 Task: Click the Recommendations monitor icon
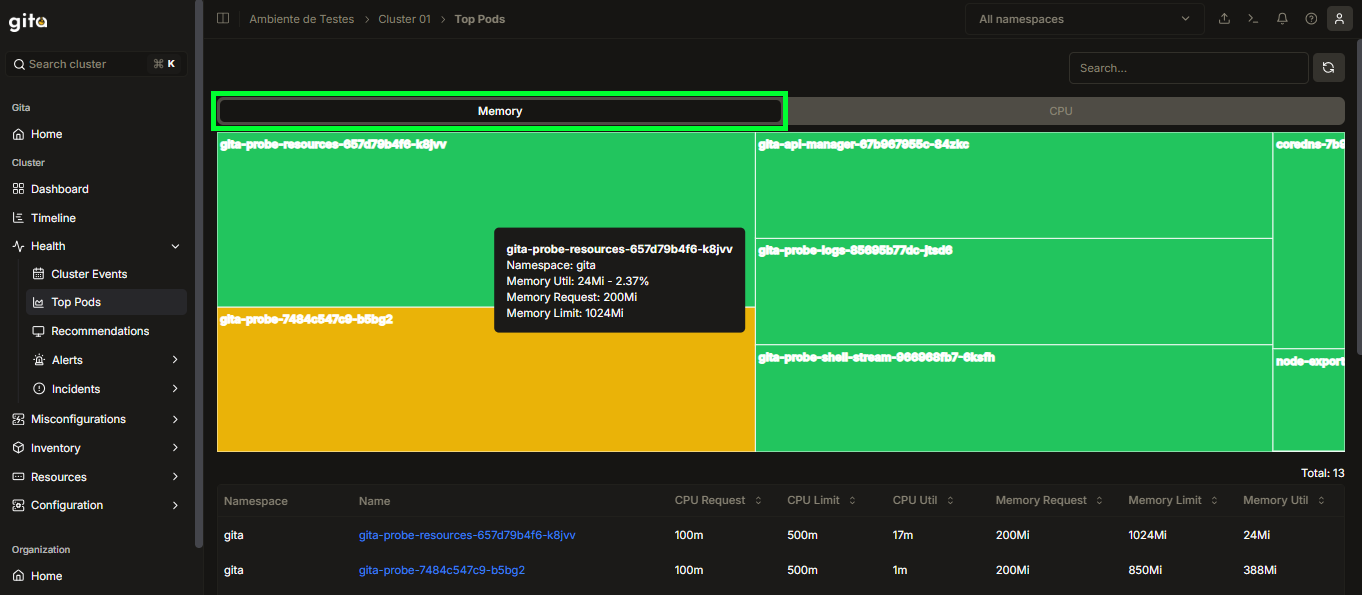(39, 331)
